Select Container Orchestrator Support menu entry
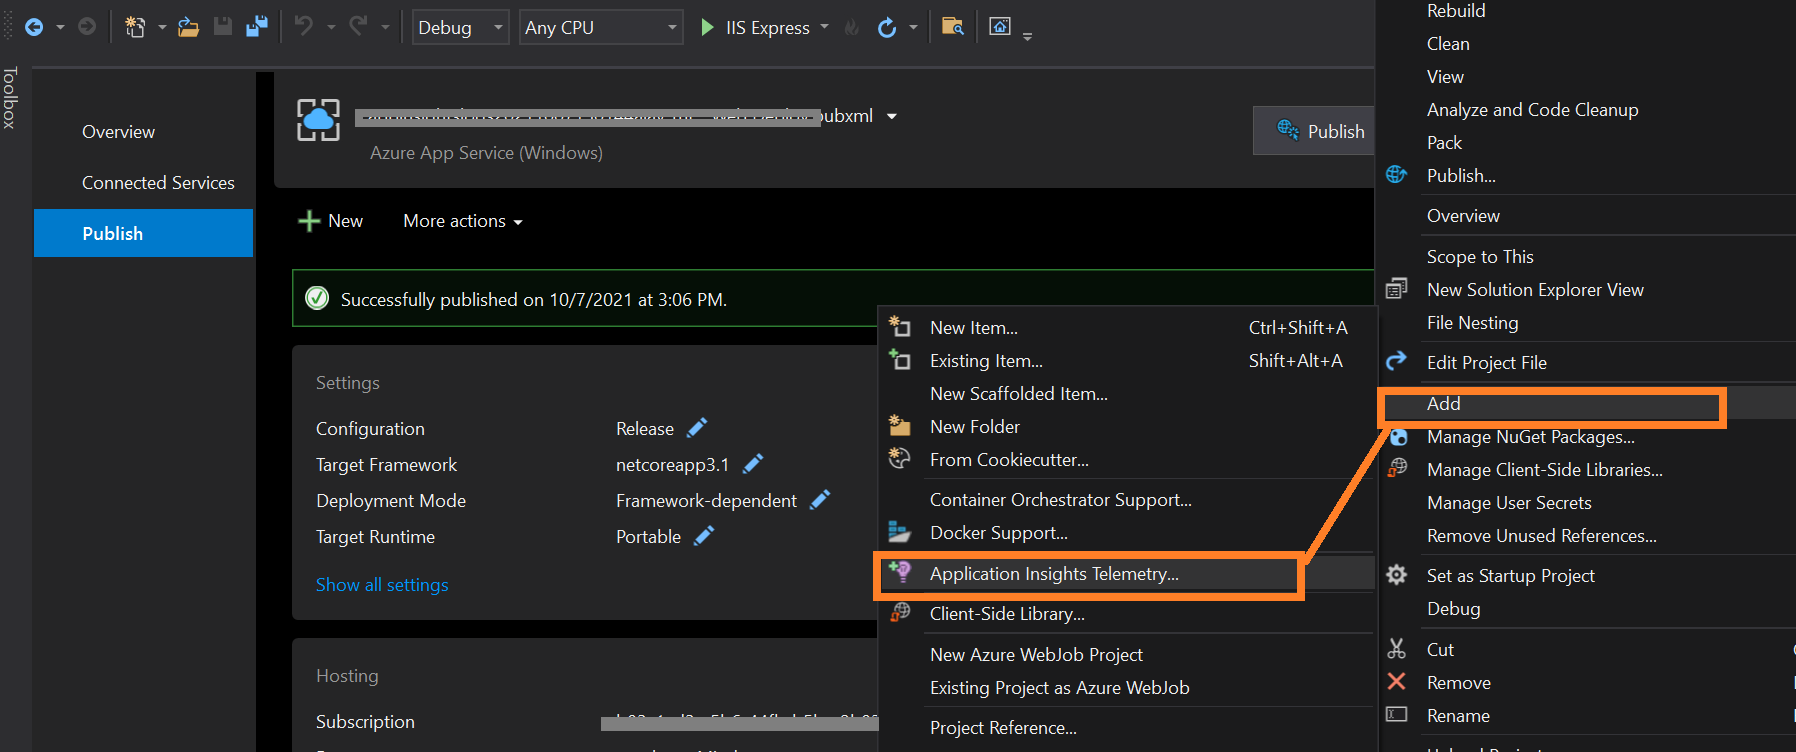Image resolution: width=1796 pixels, height=752 pixels. [1061, 500]
